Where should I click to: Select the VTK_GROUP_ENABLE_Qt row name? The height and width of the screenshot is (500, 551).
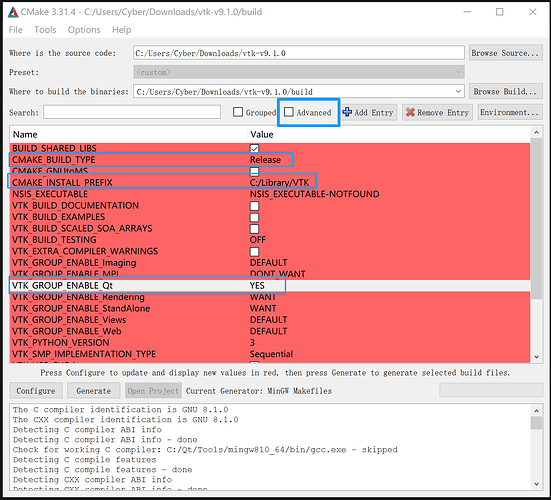(x=62, y=285)
